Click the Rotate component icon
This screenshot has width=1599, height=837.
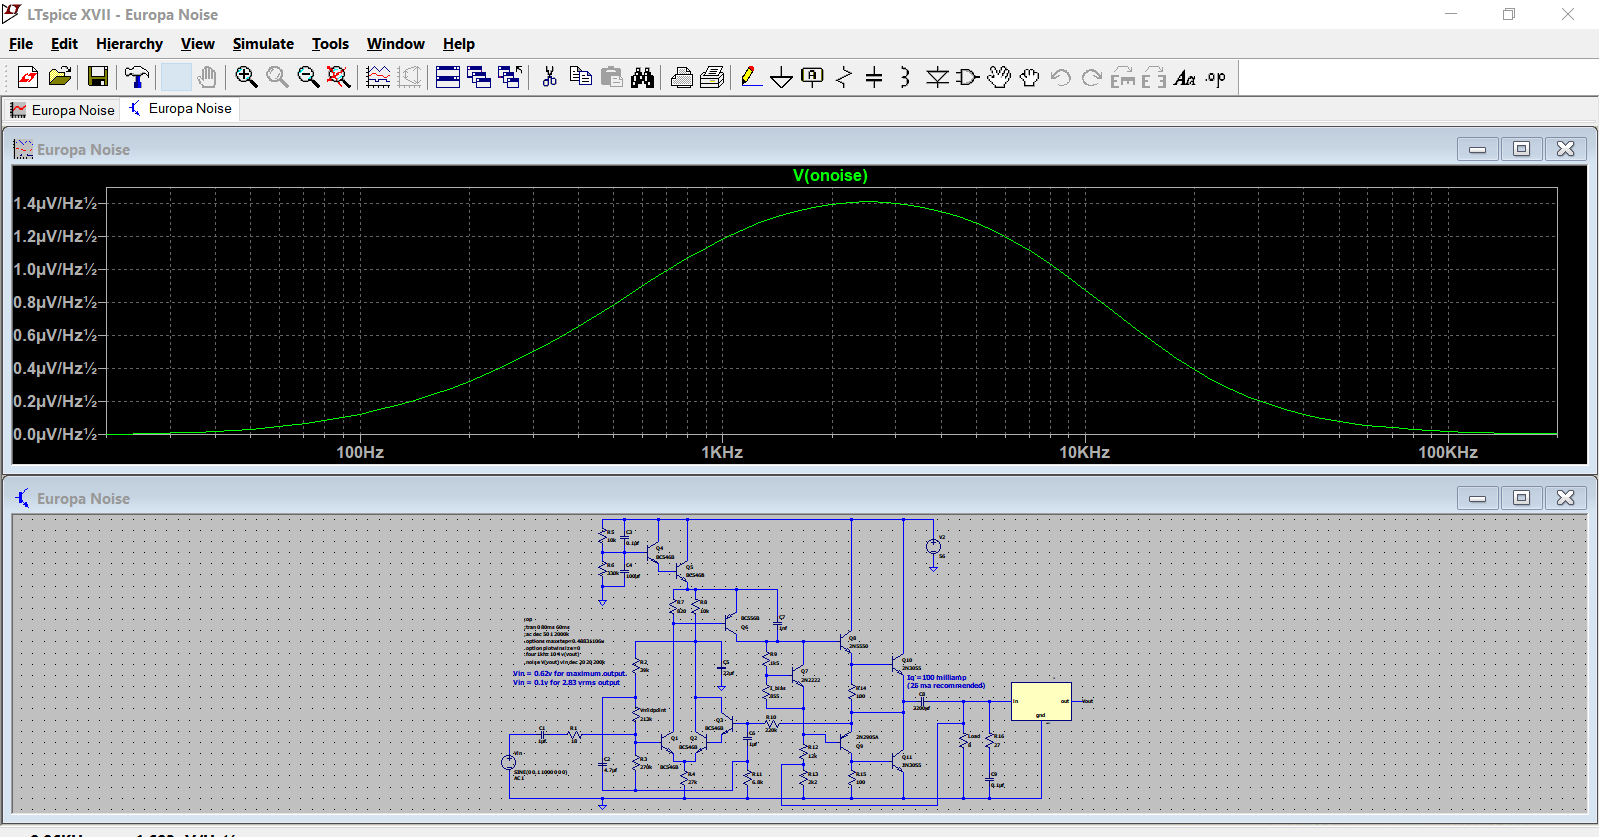click(x=1123, y=77)
